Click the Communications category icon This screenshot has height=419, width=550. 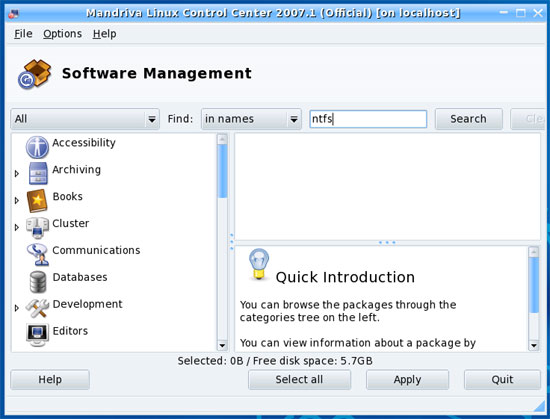tap(38, 254)
